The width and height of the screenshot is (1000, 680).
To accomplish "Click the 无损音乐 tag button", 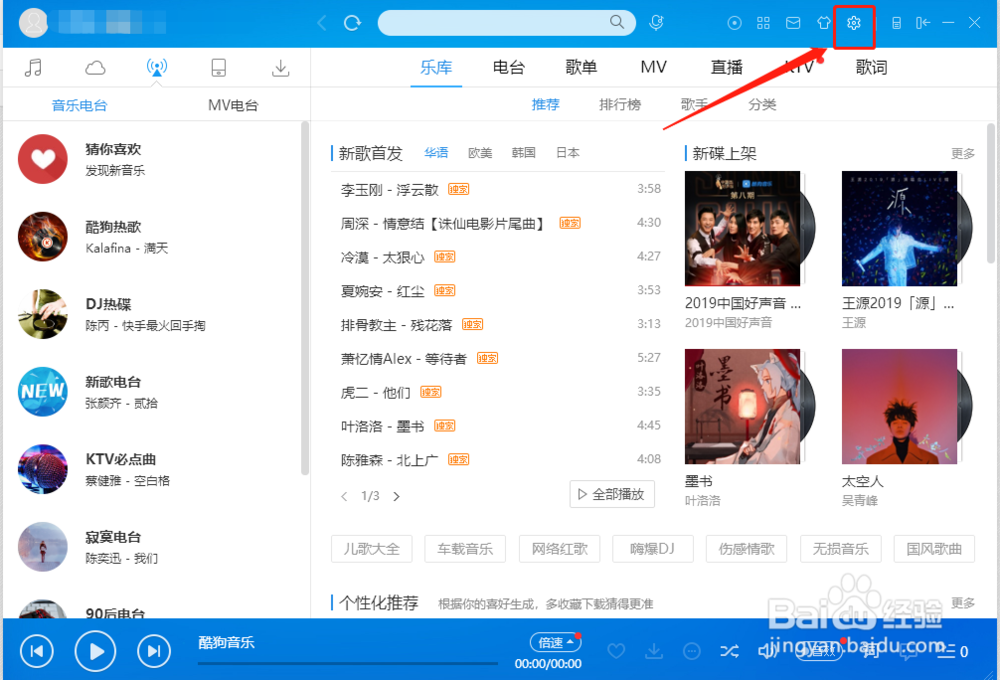I will 841,549.
